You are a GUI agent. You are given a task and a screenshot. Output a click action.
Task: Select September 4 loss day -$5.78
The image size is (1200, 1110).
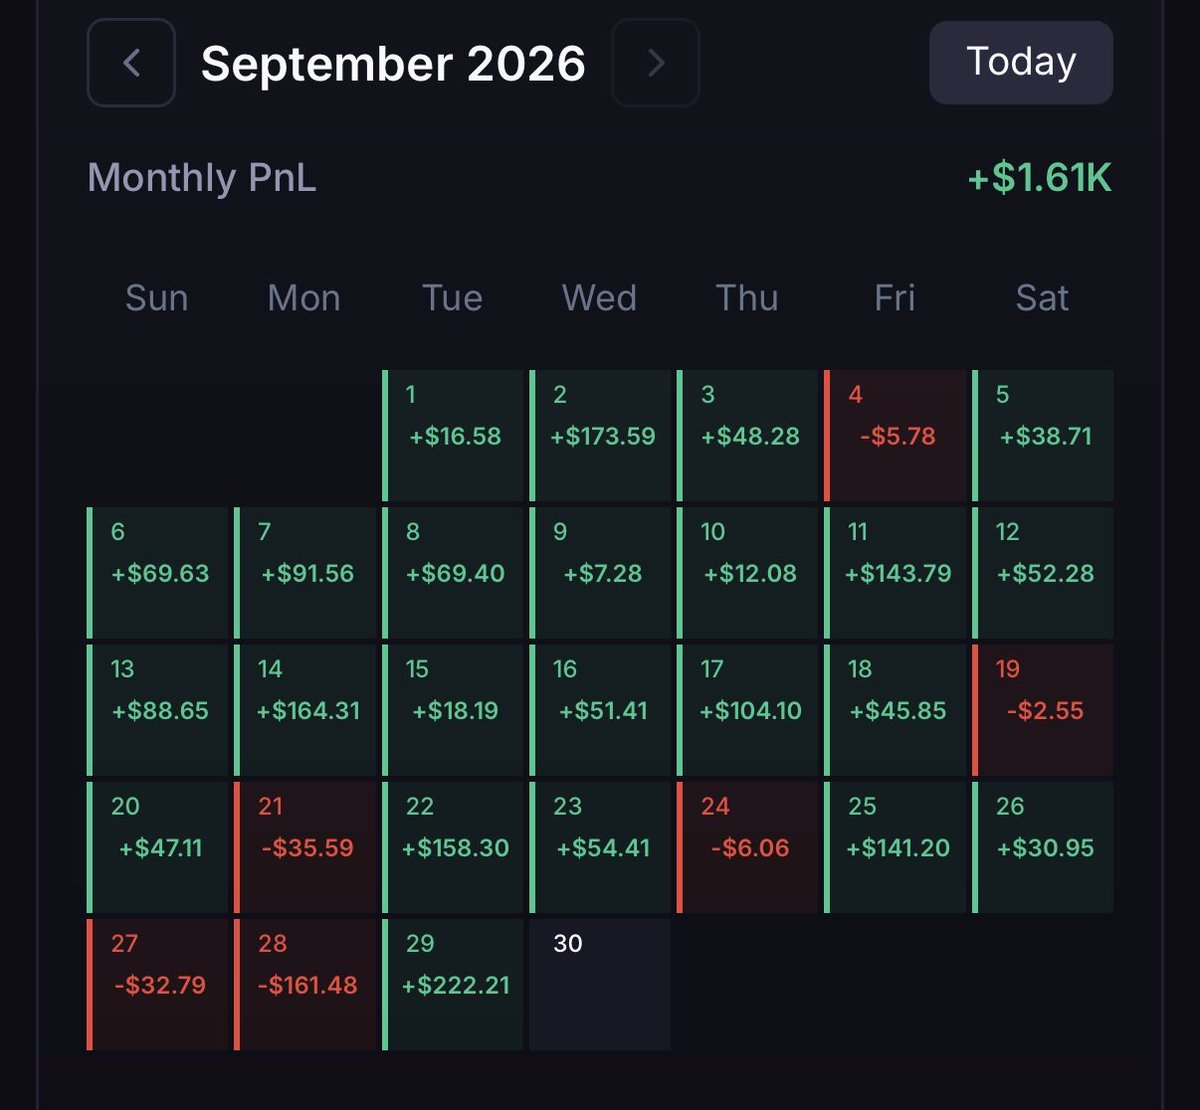897,436
